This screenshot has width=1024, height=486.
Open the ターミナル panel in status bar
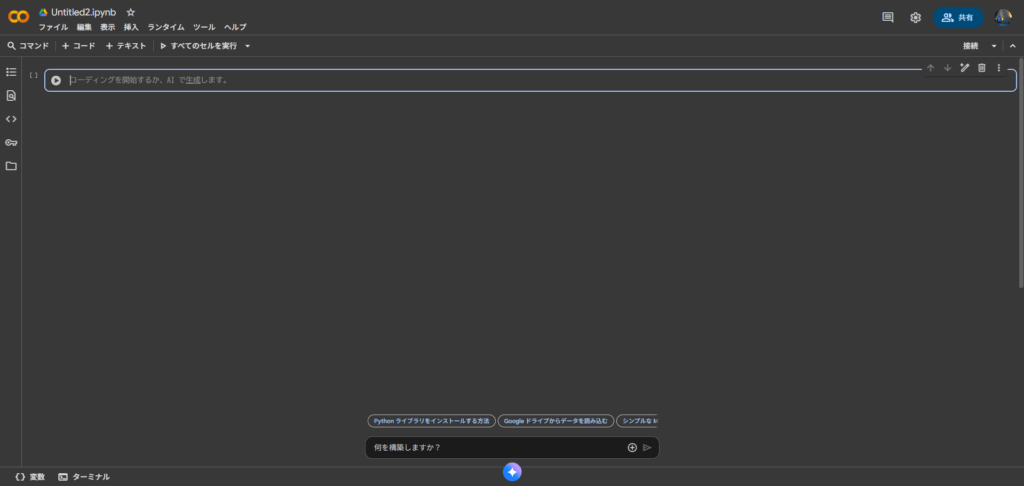(x=84, y=477)
